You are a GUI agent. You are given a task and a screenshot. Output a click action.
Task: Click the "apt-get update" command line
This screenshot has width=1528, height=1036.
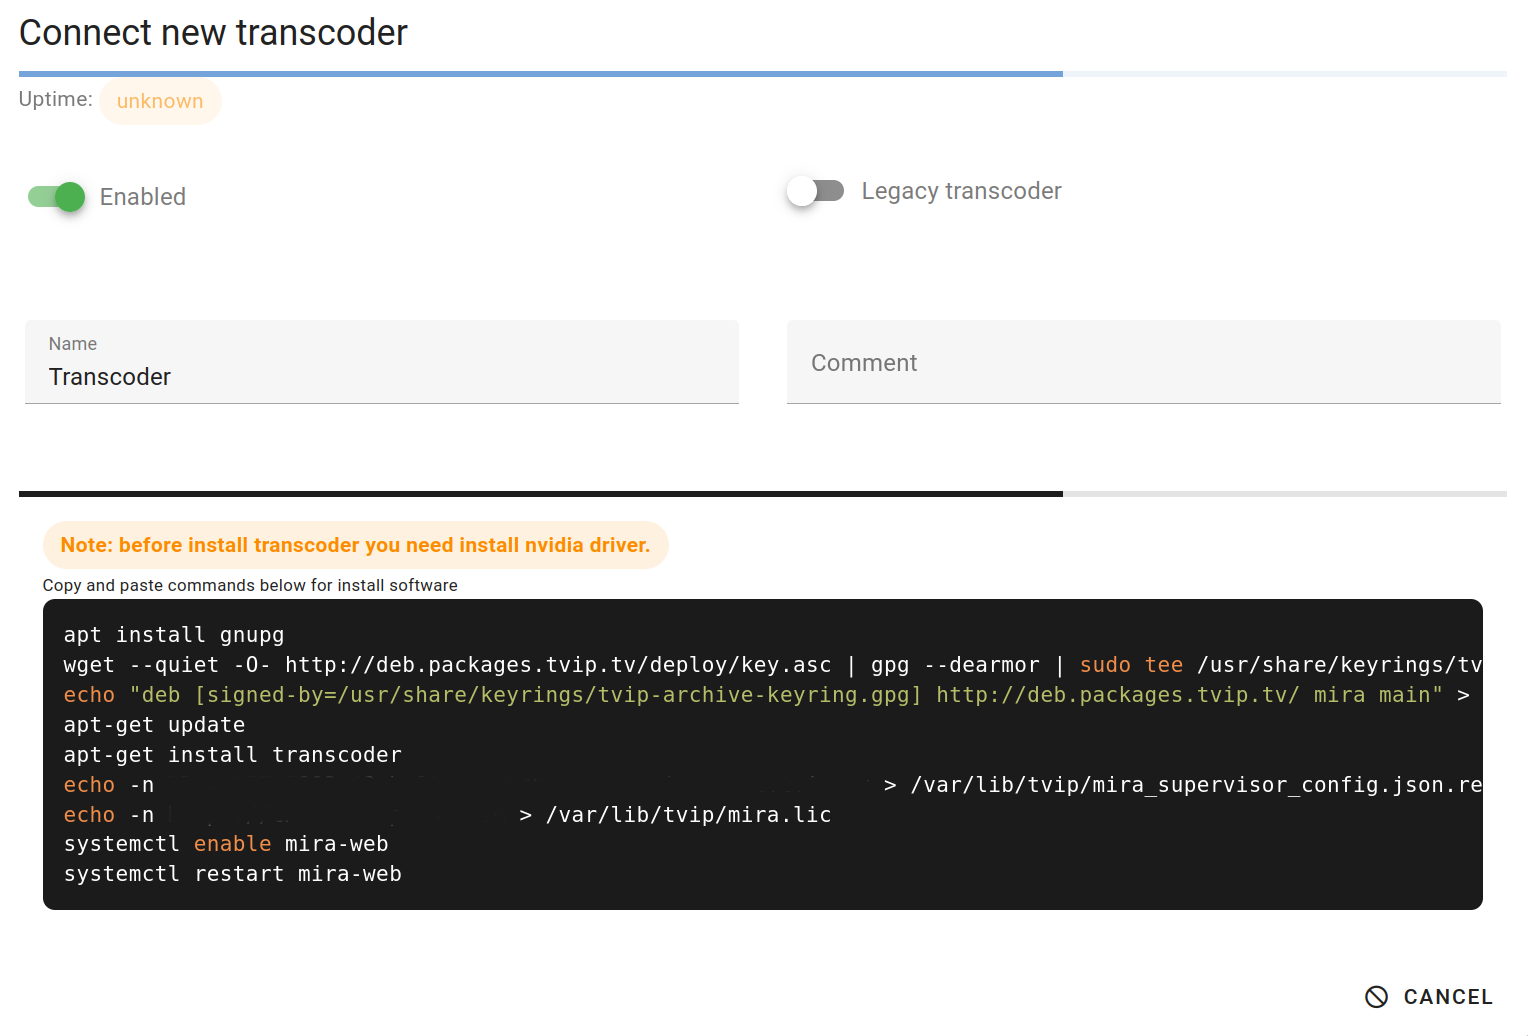(154, 725)
